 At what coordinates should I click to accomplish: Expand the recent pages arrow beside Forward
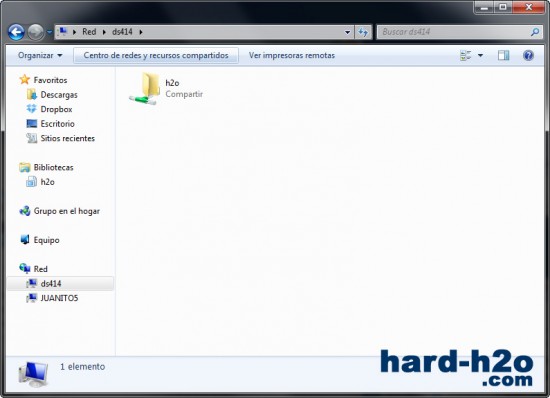click(49, 32)
